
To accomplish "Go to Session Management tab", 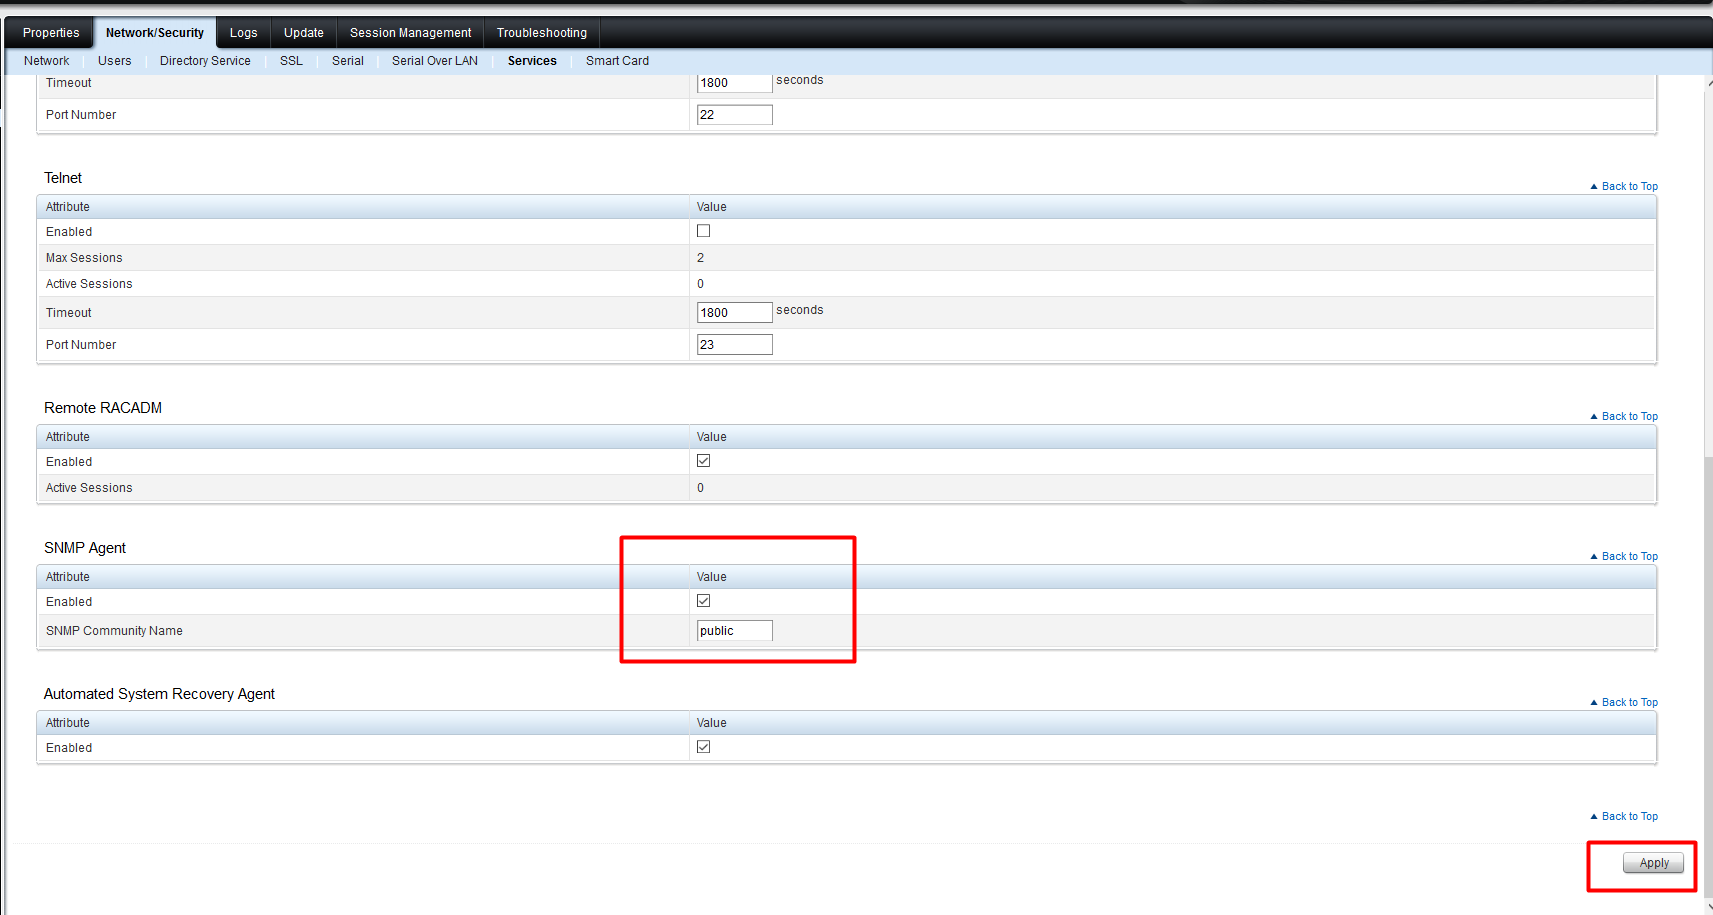I will coord(411,33).
